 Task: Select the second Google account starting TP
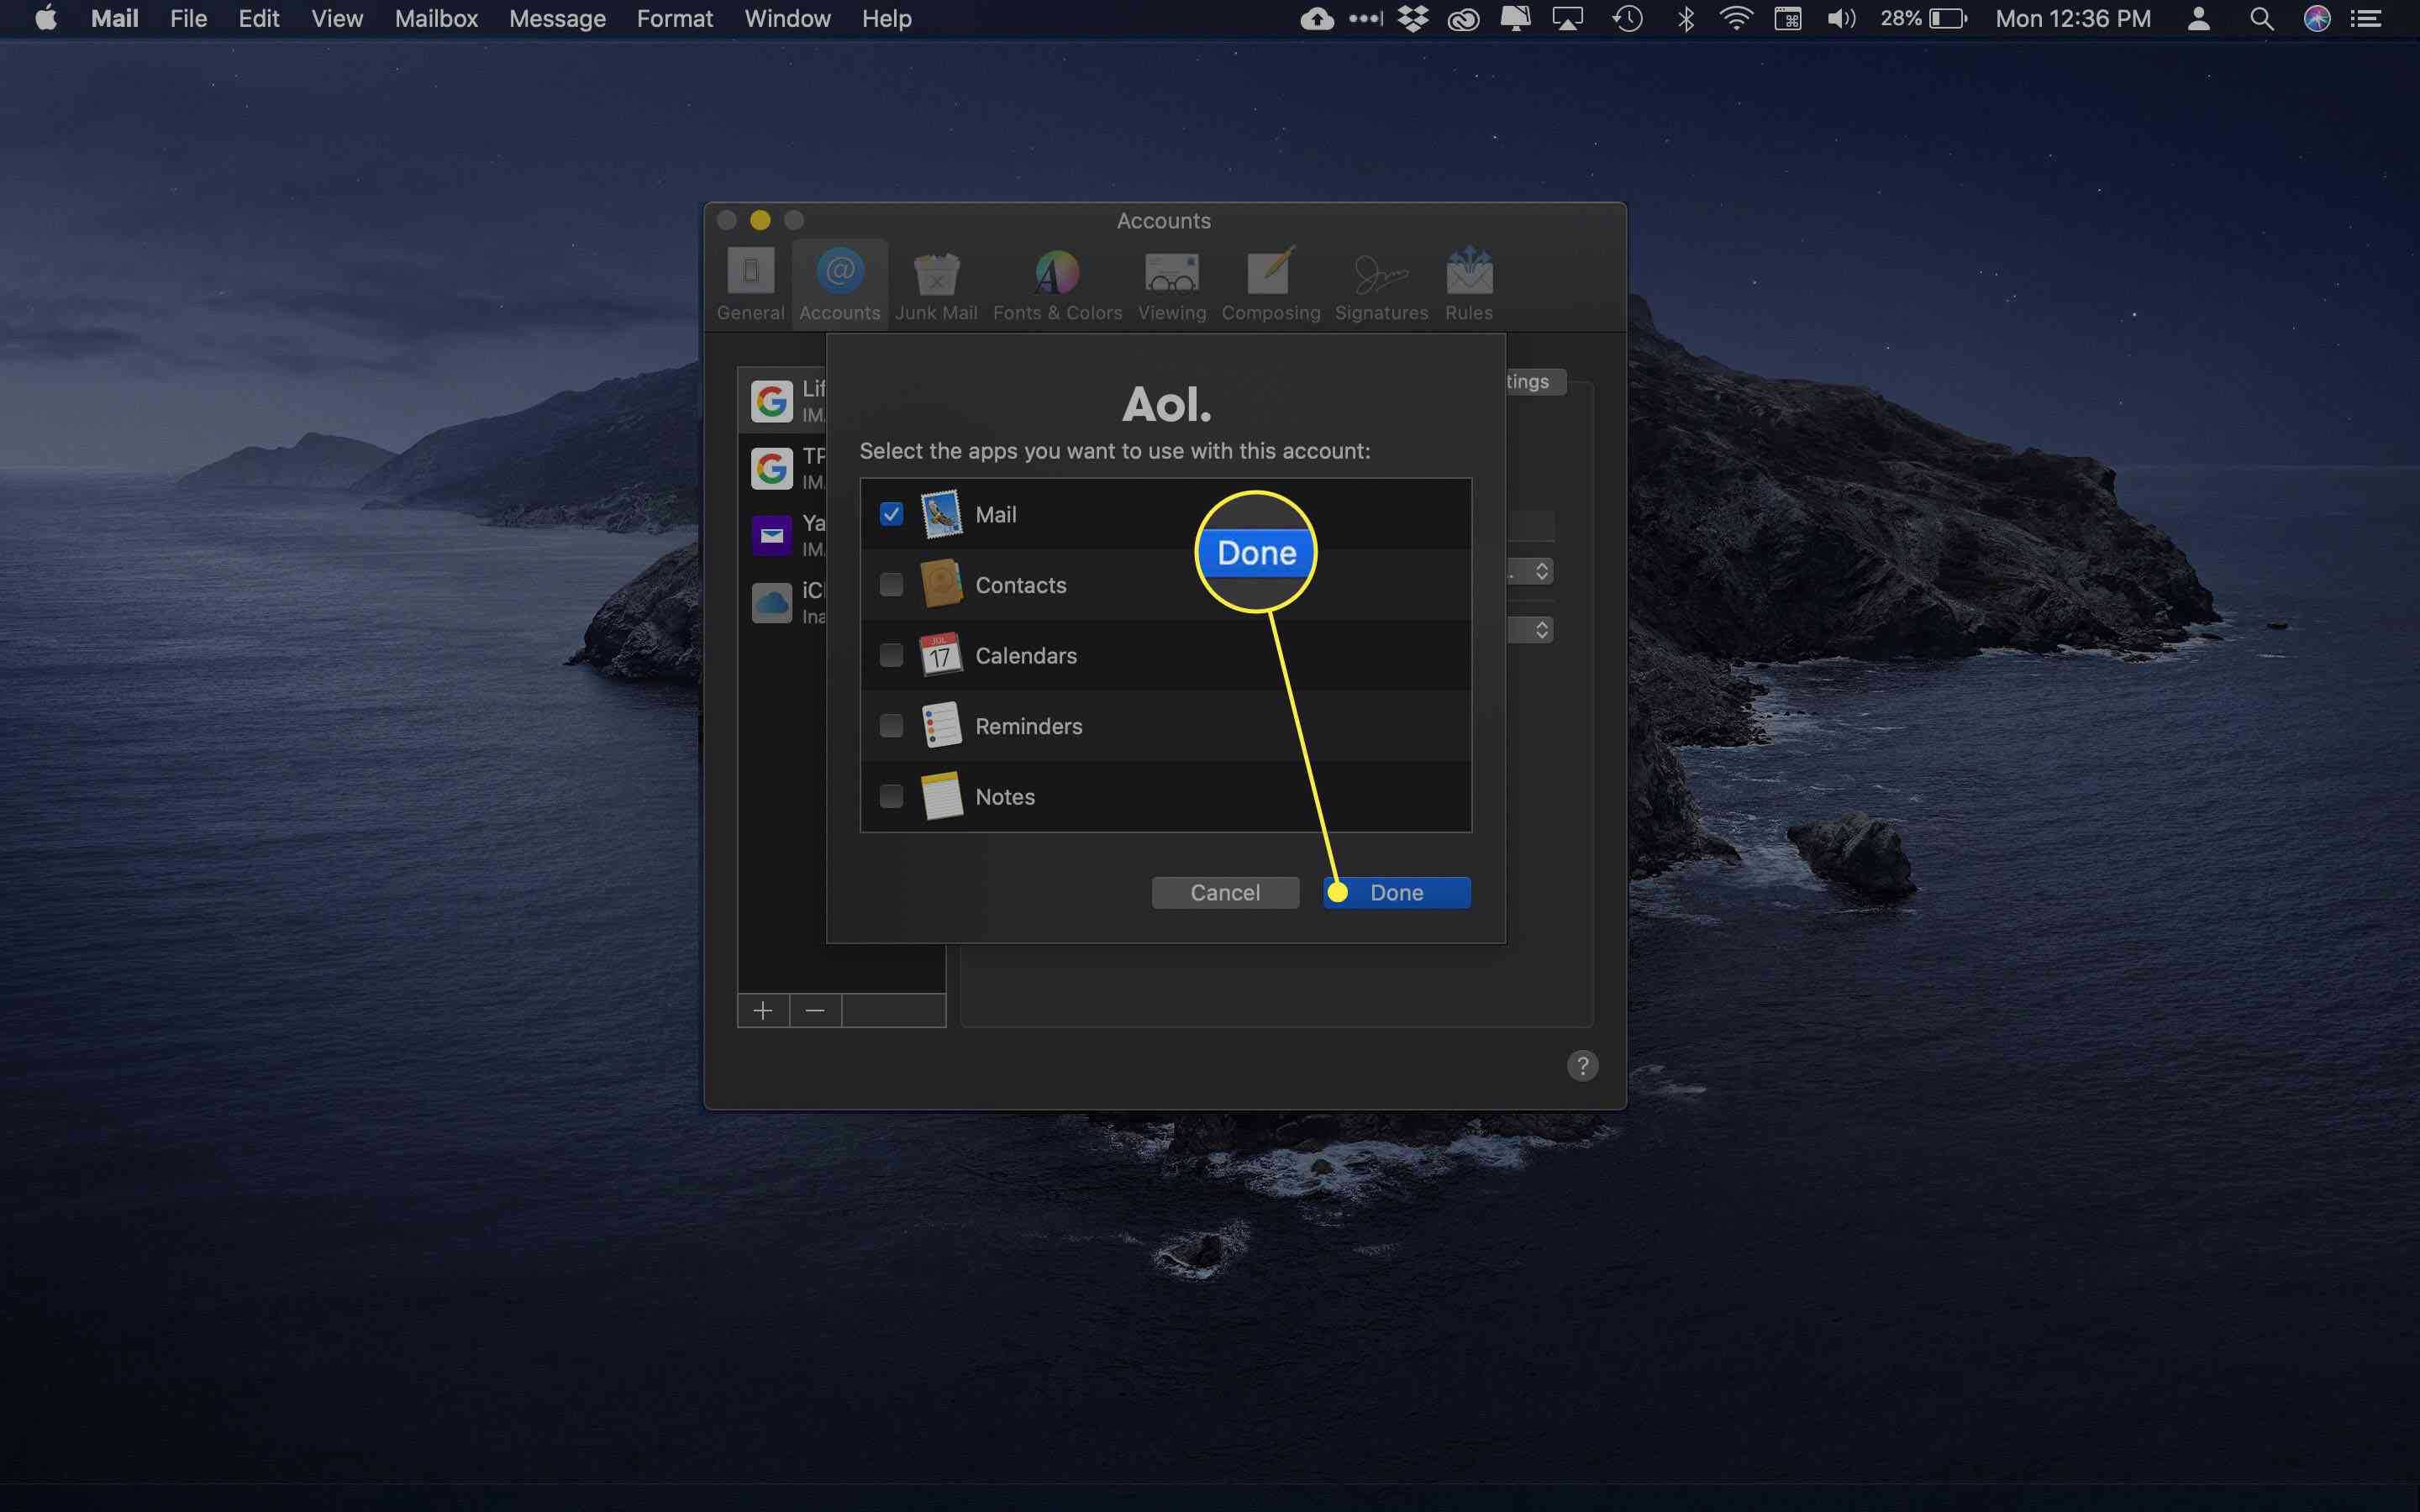tap(783, 467)
